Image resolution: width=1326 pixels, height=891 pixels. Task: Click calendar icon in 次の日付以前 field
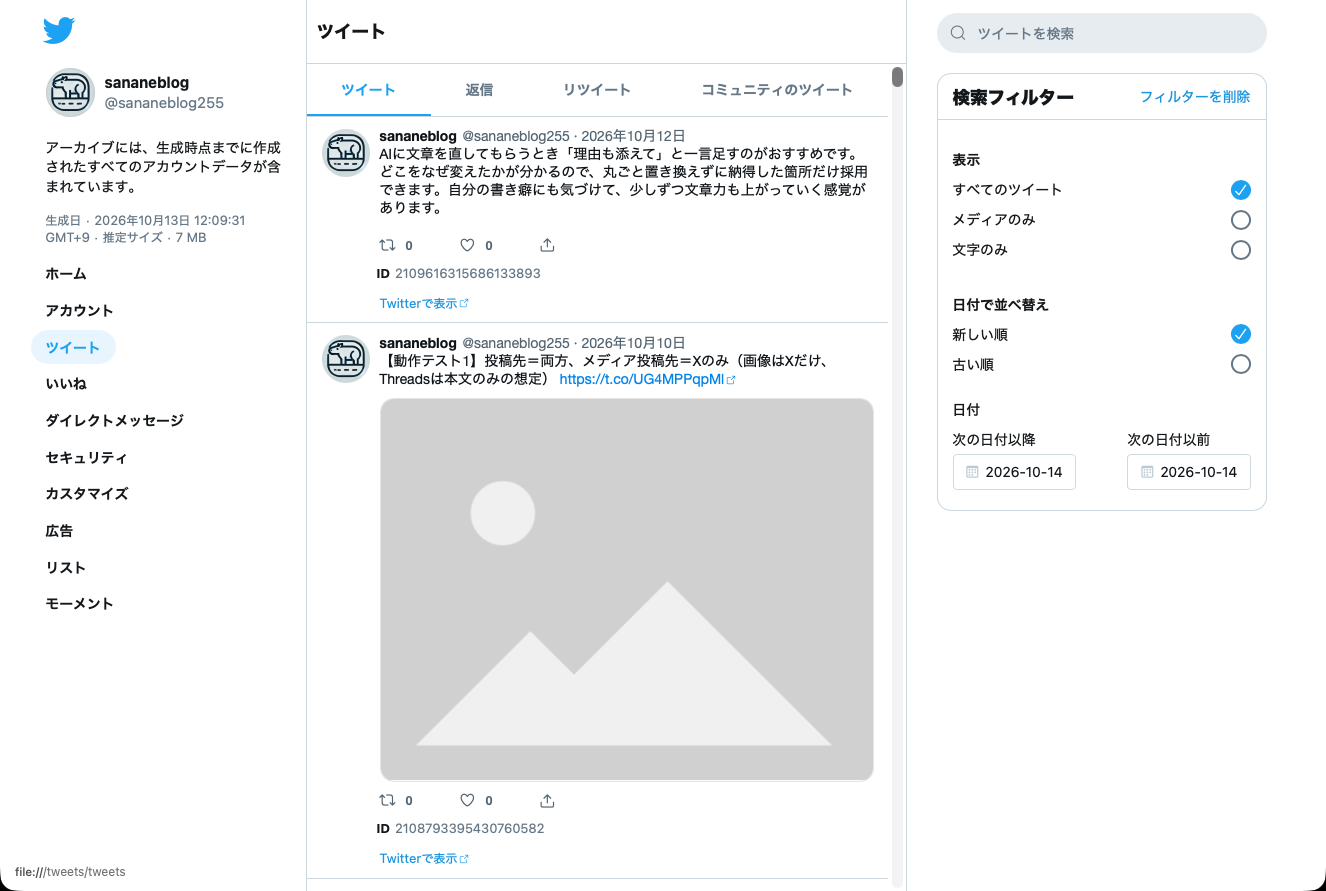coord(1147,472)
